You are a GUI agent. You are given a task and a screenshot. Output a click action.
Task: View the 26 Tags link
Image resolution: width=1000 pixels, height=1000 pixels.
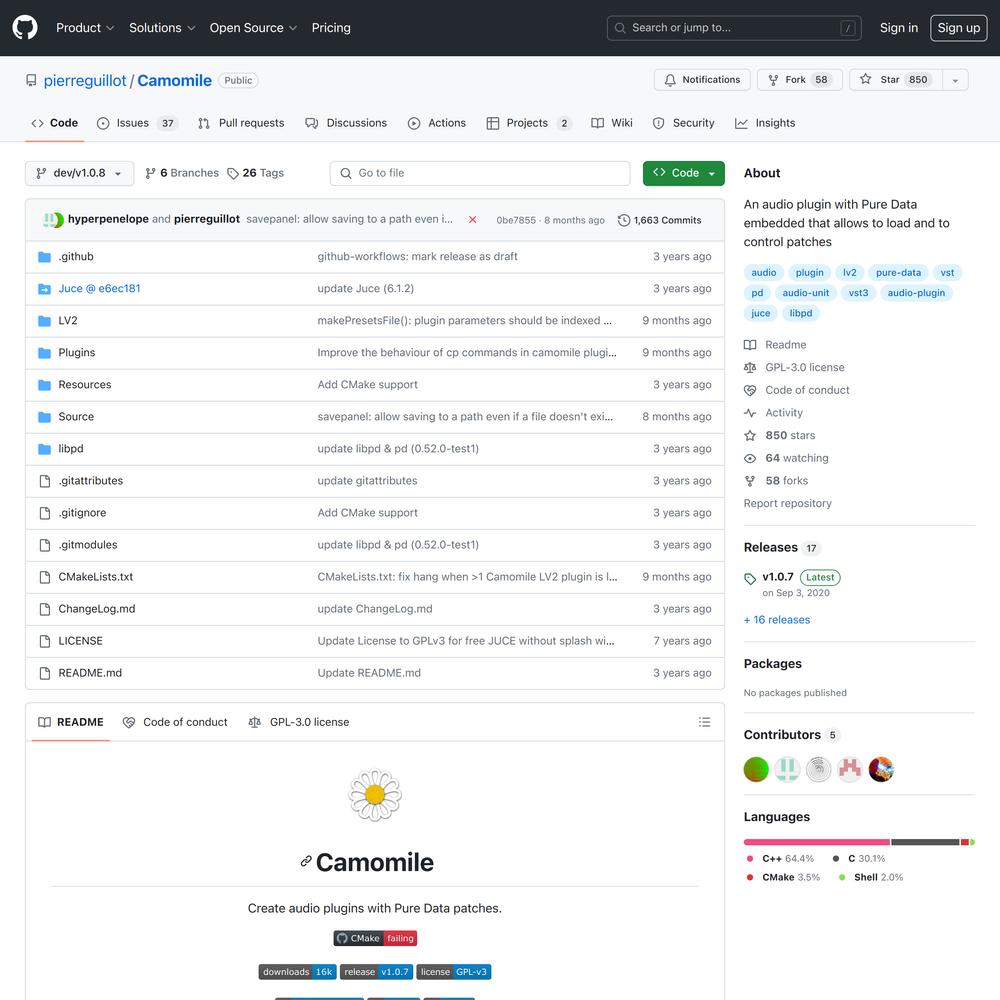point(256,173)
